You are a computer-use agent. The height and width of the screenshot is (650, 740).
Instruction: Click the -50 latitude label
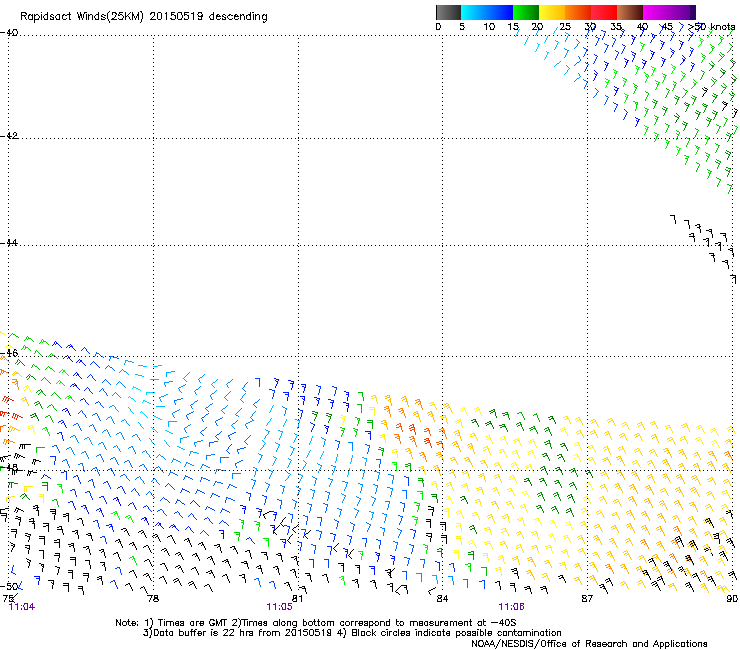(9, 587)
